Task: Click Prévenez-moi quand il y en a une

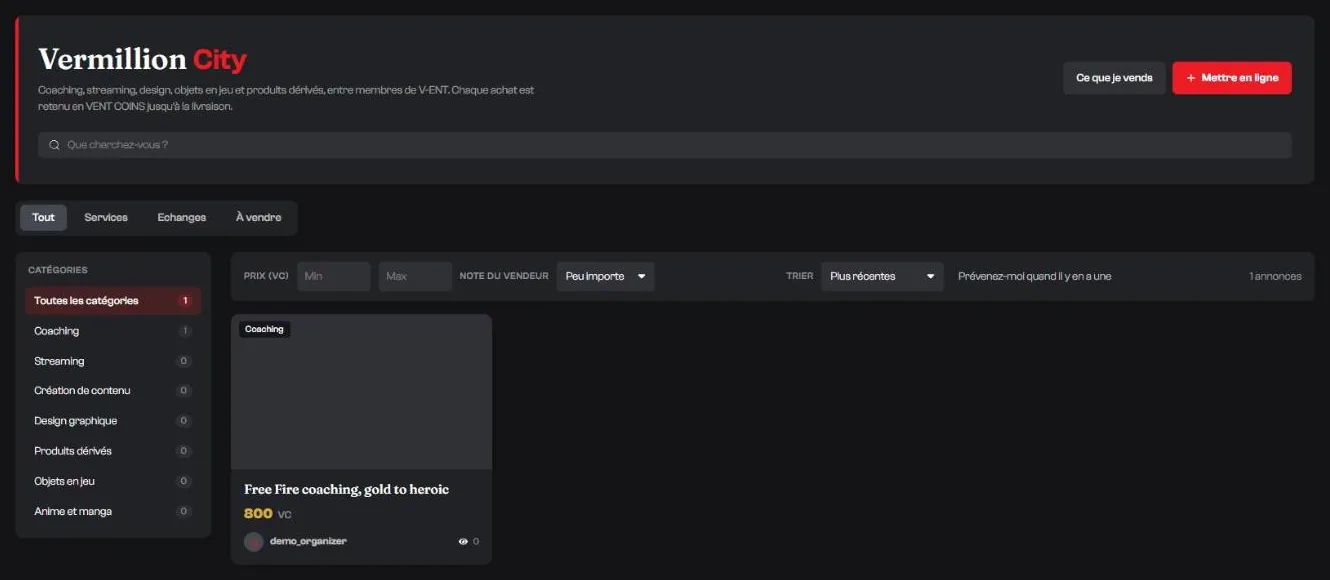Action: [1034, 276]
